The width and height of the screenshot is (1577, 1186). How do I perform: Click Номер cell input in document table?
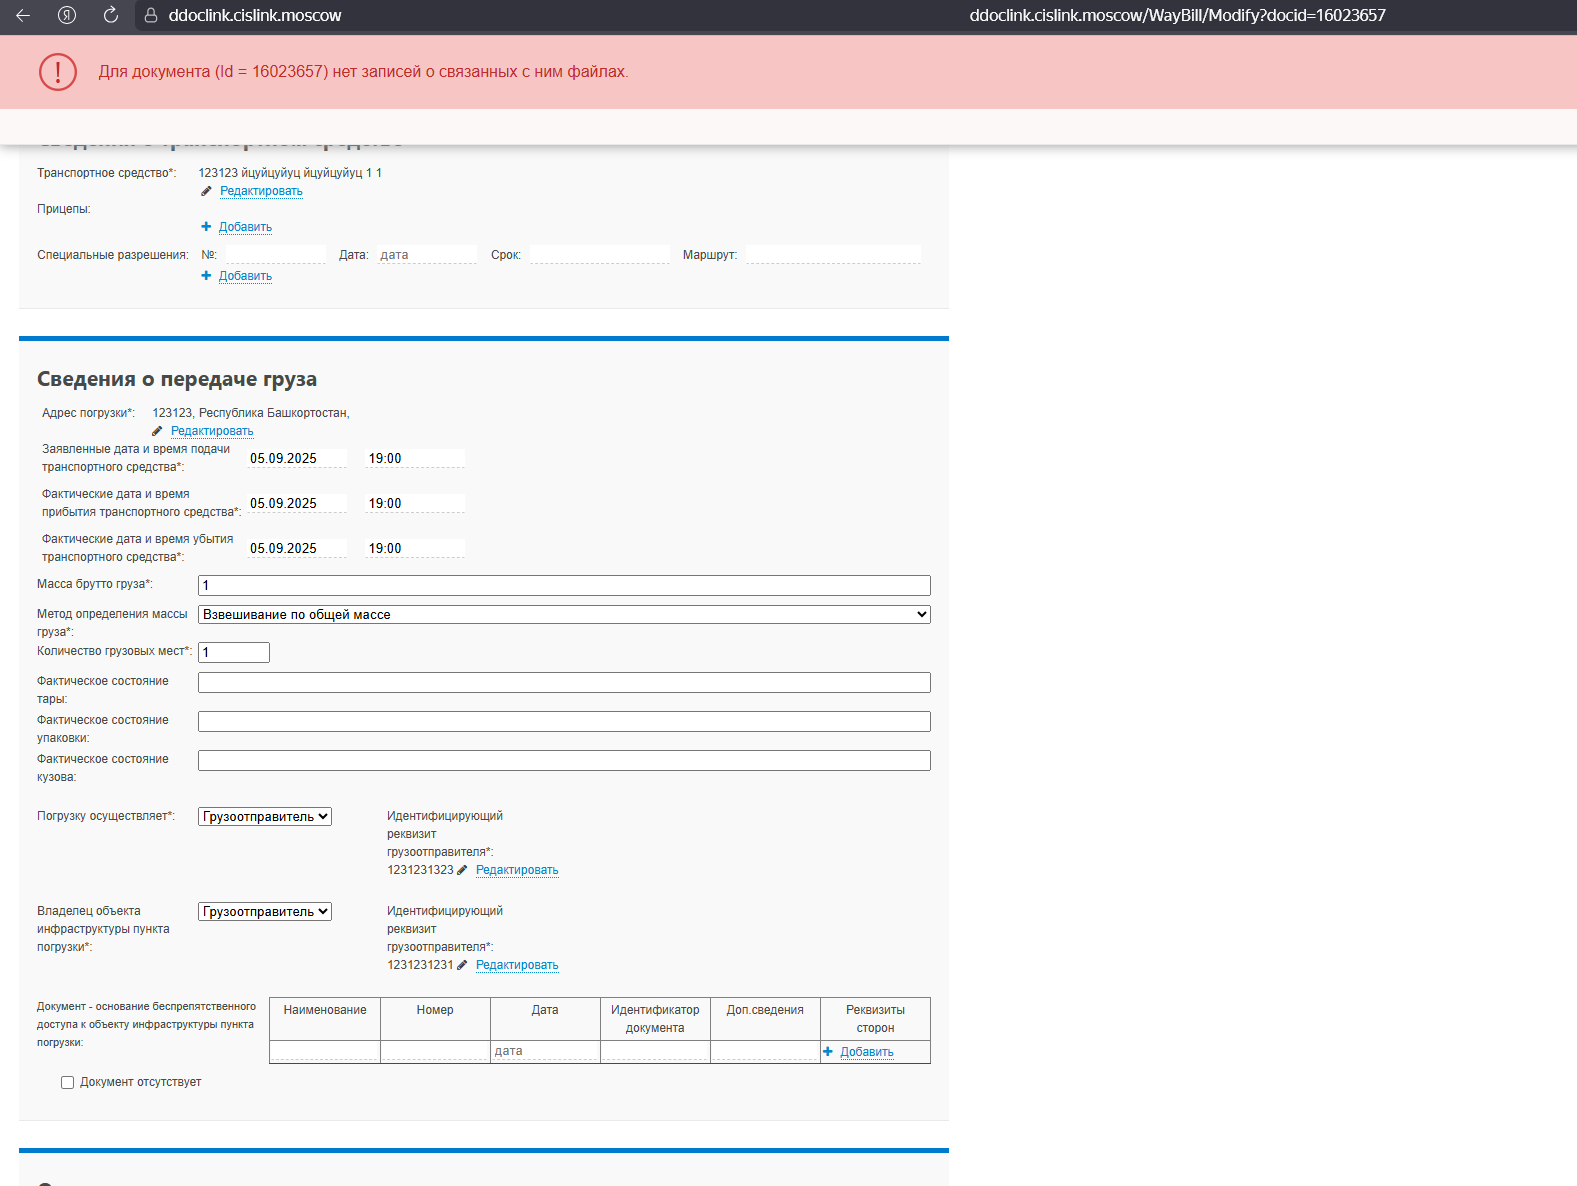435,1051
